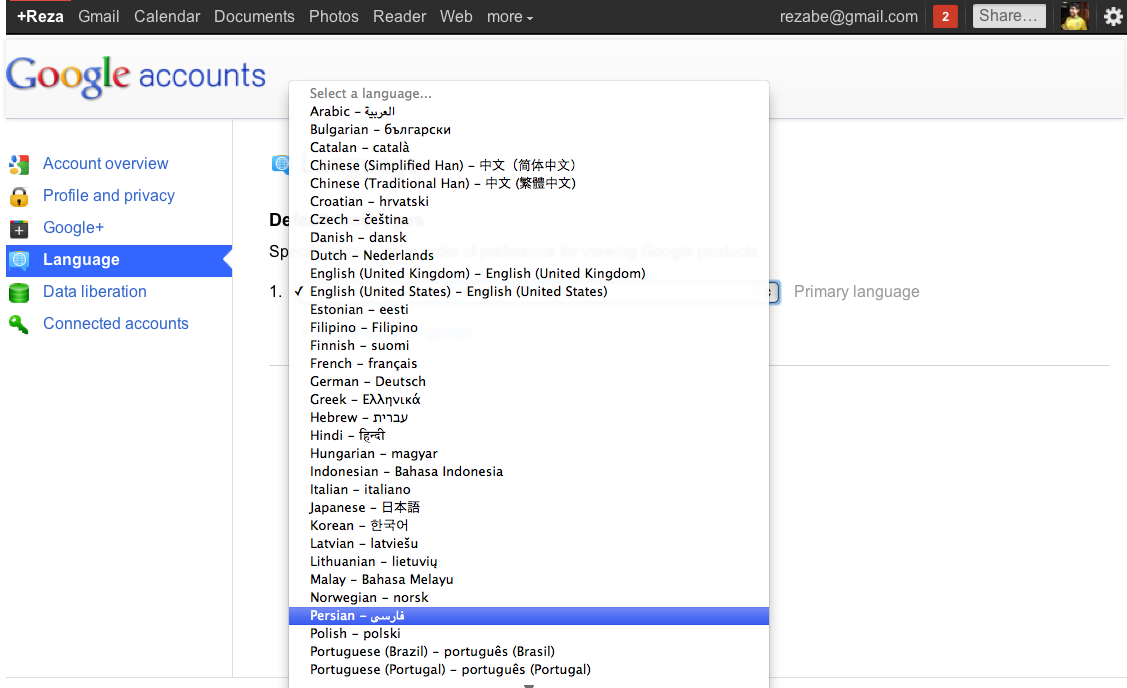Screen dimensions: 1127x688
Task: Select Lithuanian – lietuvių option
Action: 528,561
